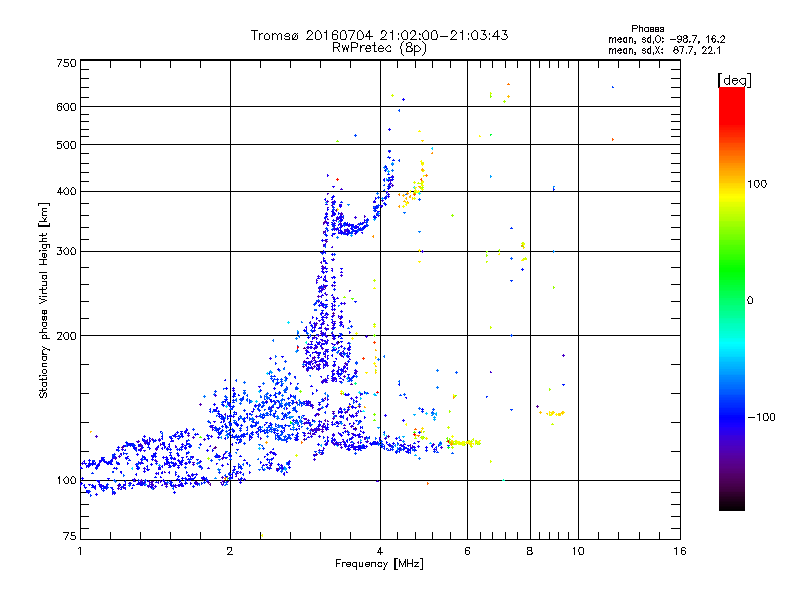The height and width of the screenshot is (600, 800).
Task: Click the '200' y-axis tick label
Action: pyautogui.click(x=66, y=336)
